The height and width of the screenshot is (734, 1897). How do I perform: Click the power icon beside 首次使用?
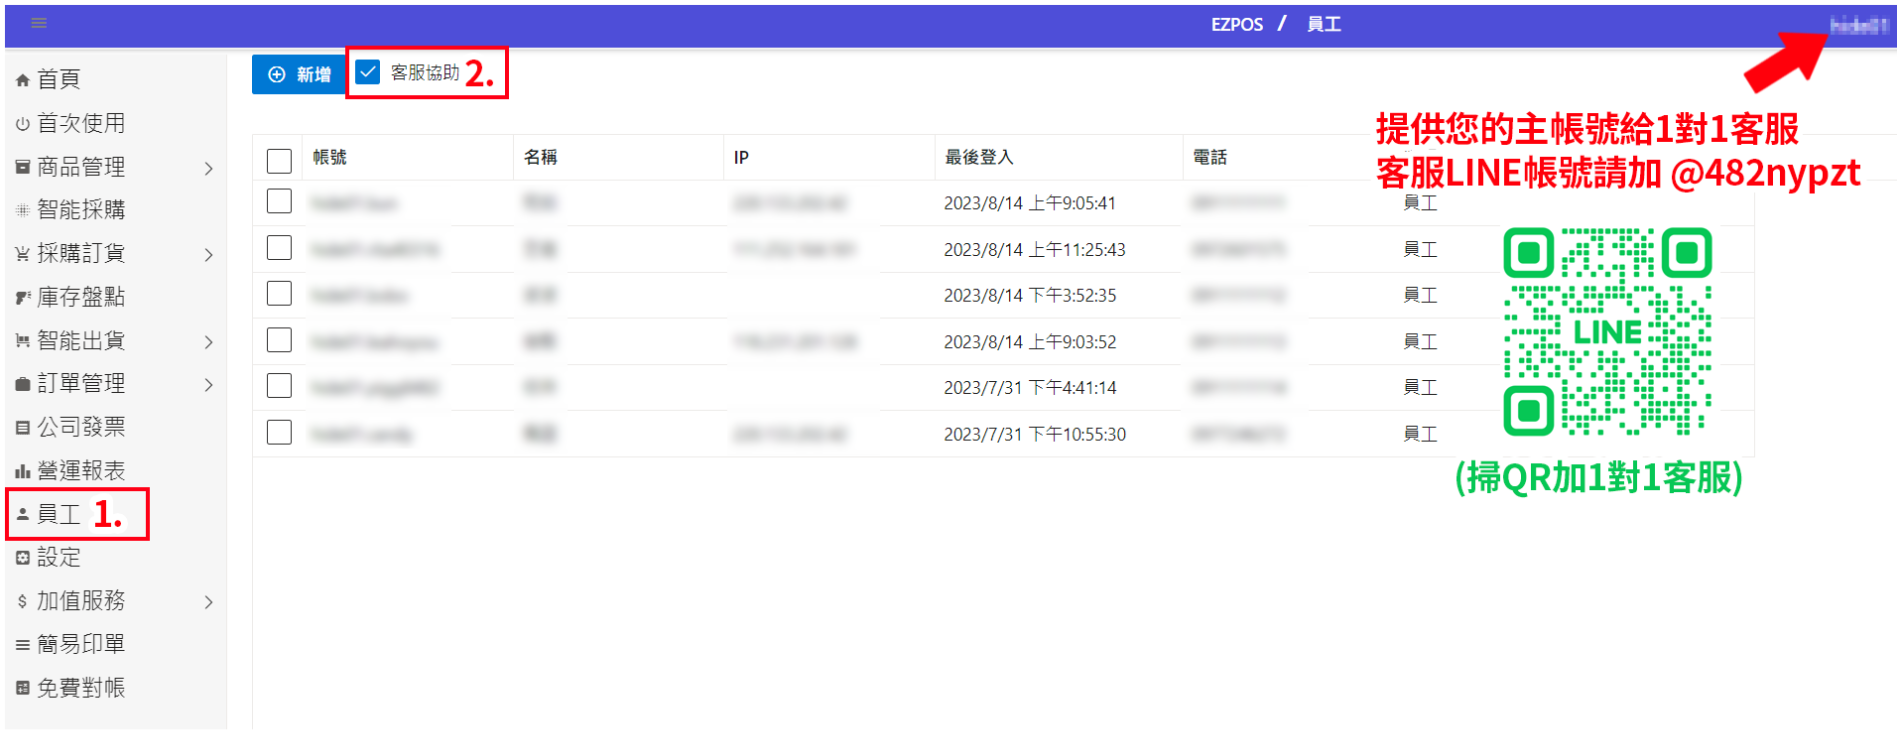[x=22, y=124]
